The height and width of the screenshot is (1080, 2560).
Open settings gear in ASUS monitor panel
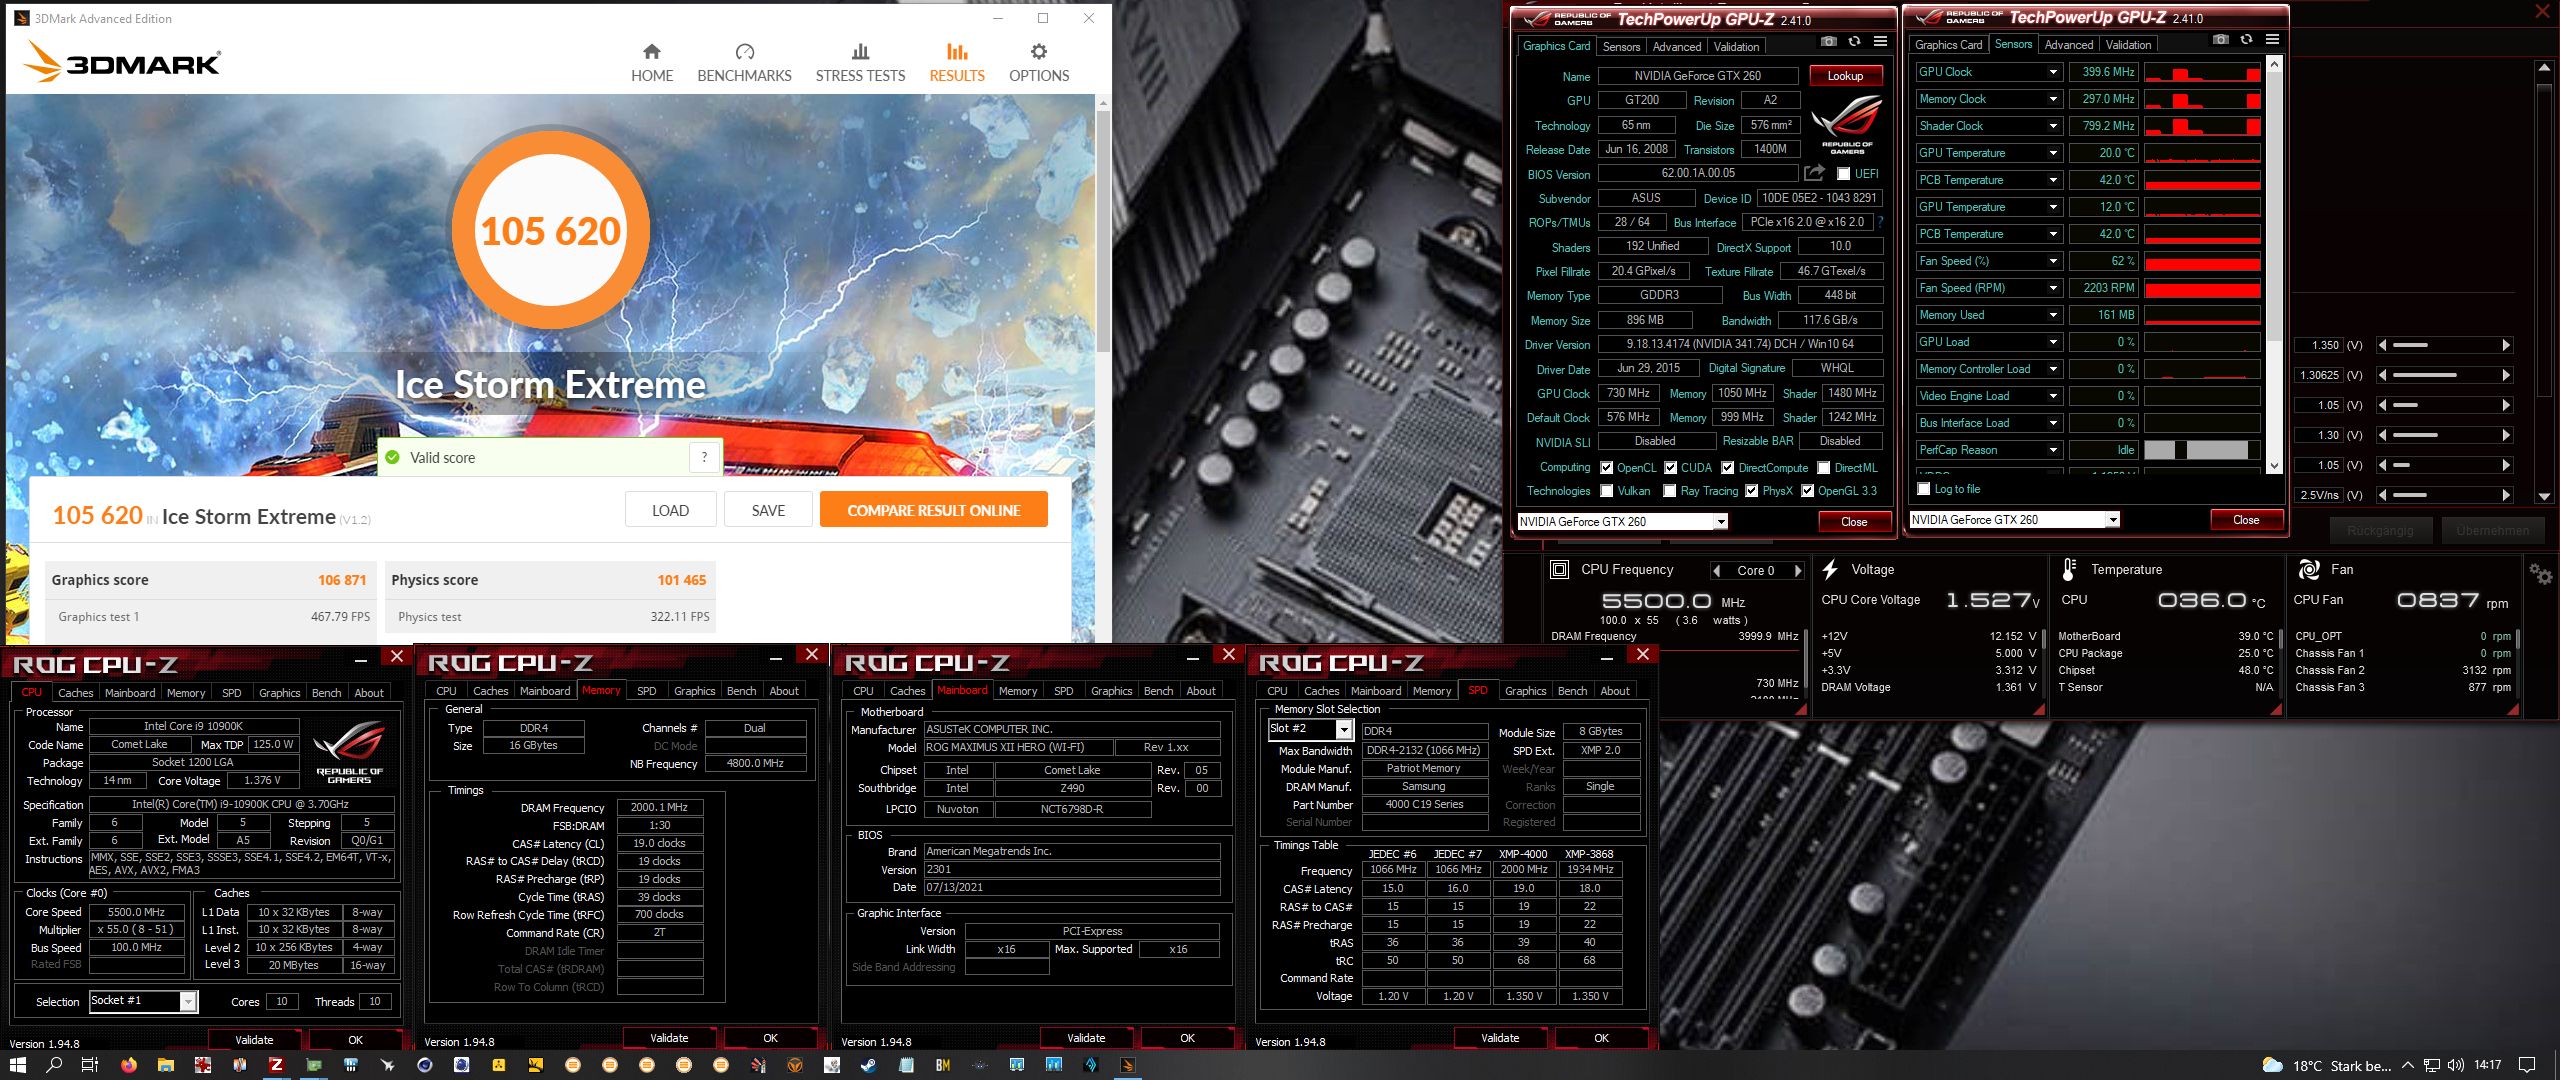(2540, 574)
